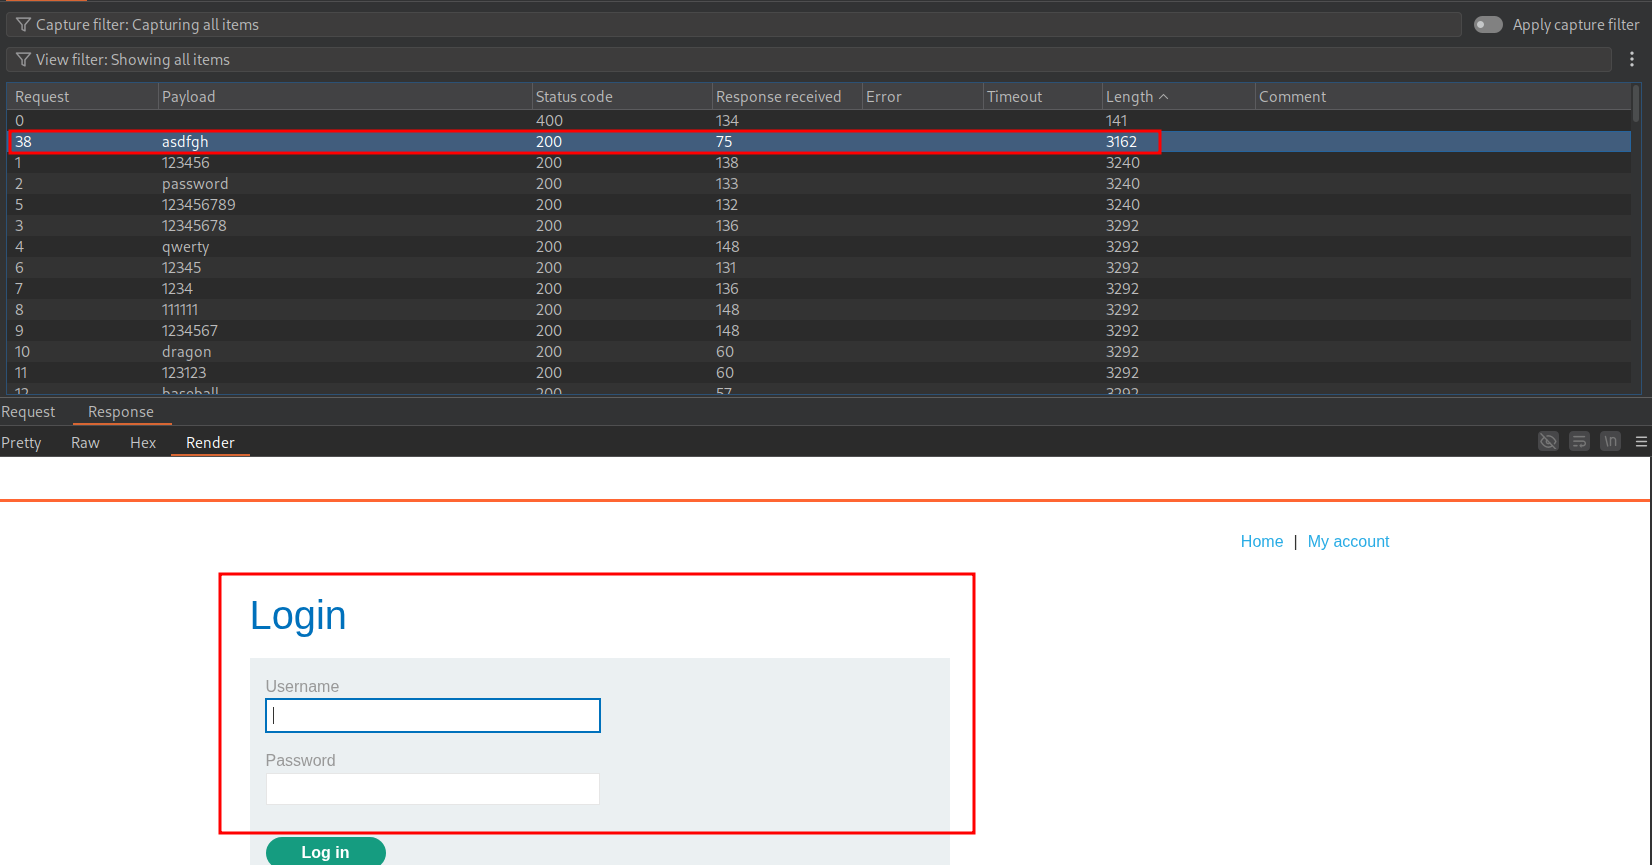Switch to the Hex view tab
Screen dimensions: 1652x865
(143, 443)
